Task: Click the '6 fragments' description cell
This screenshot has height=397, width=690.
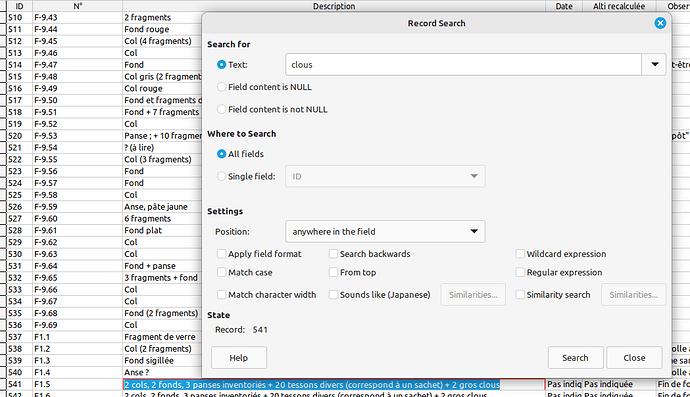Action: [x=162, y=219]
